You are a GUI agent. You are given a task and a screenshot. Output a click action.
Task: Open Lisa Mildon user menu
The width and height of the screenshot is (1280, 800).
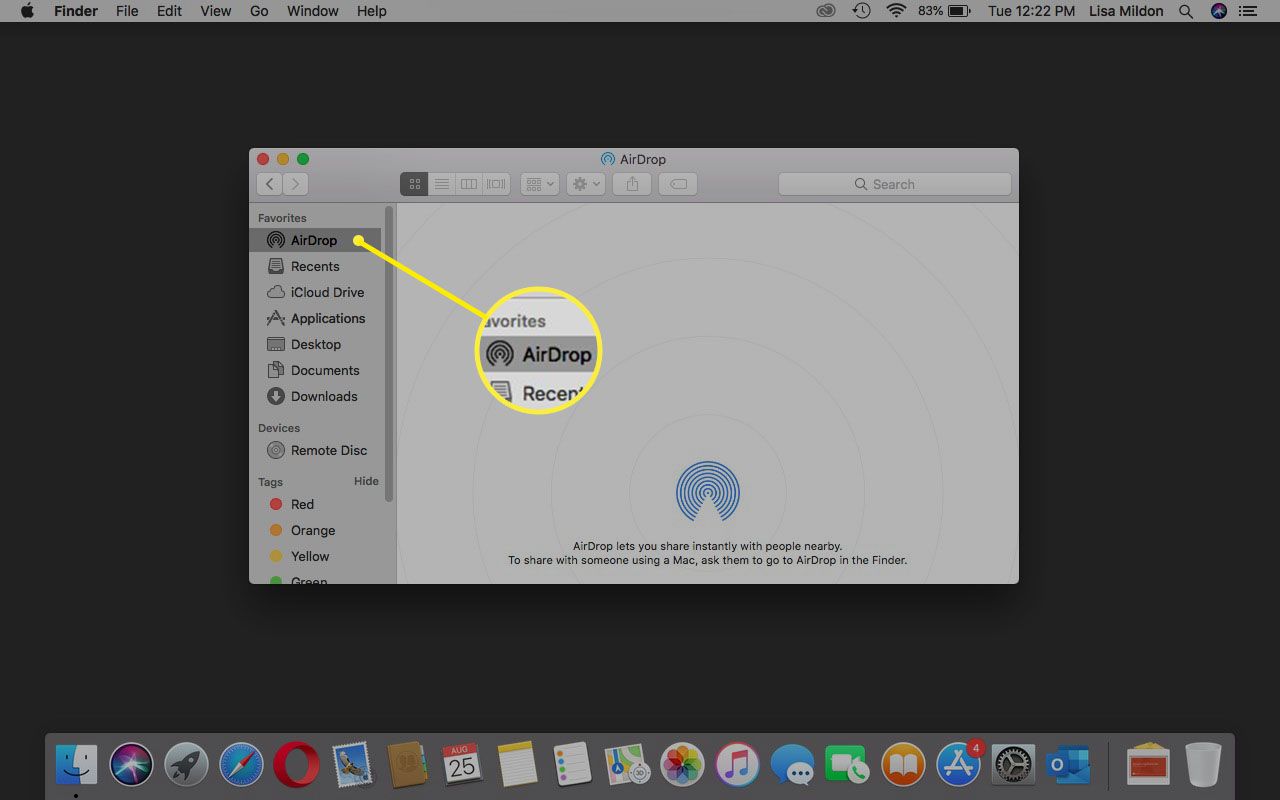(x=1126, y=11)
